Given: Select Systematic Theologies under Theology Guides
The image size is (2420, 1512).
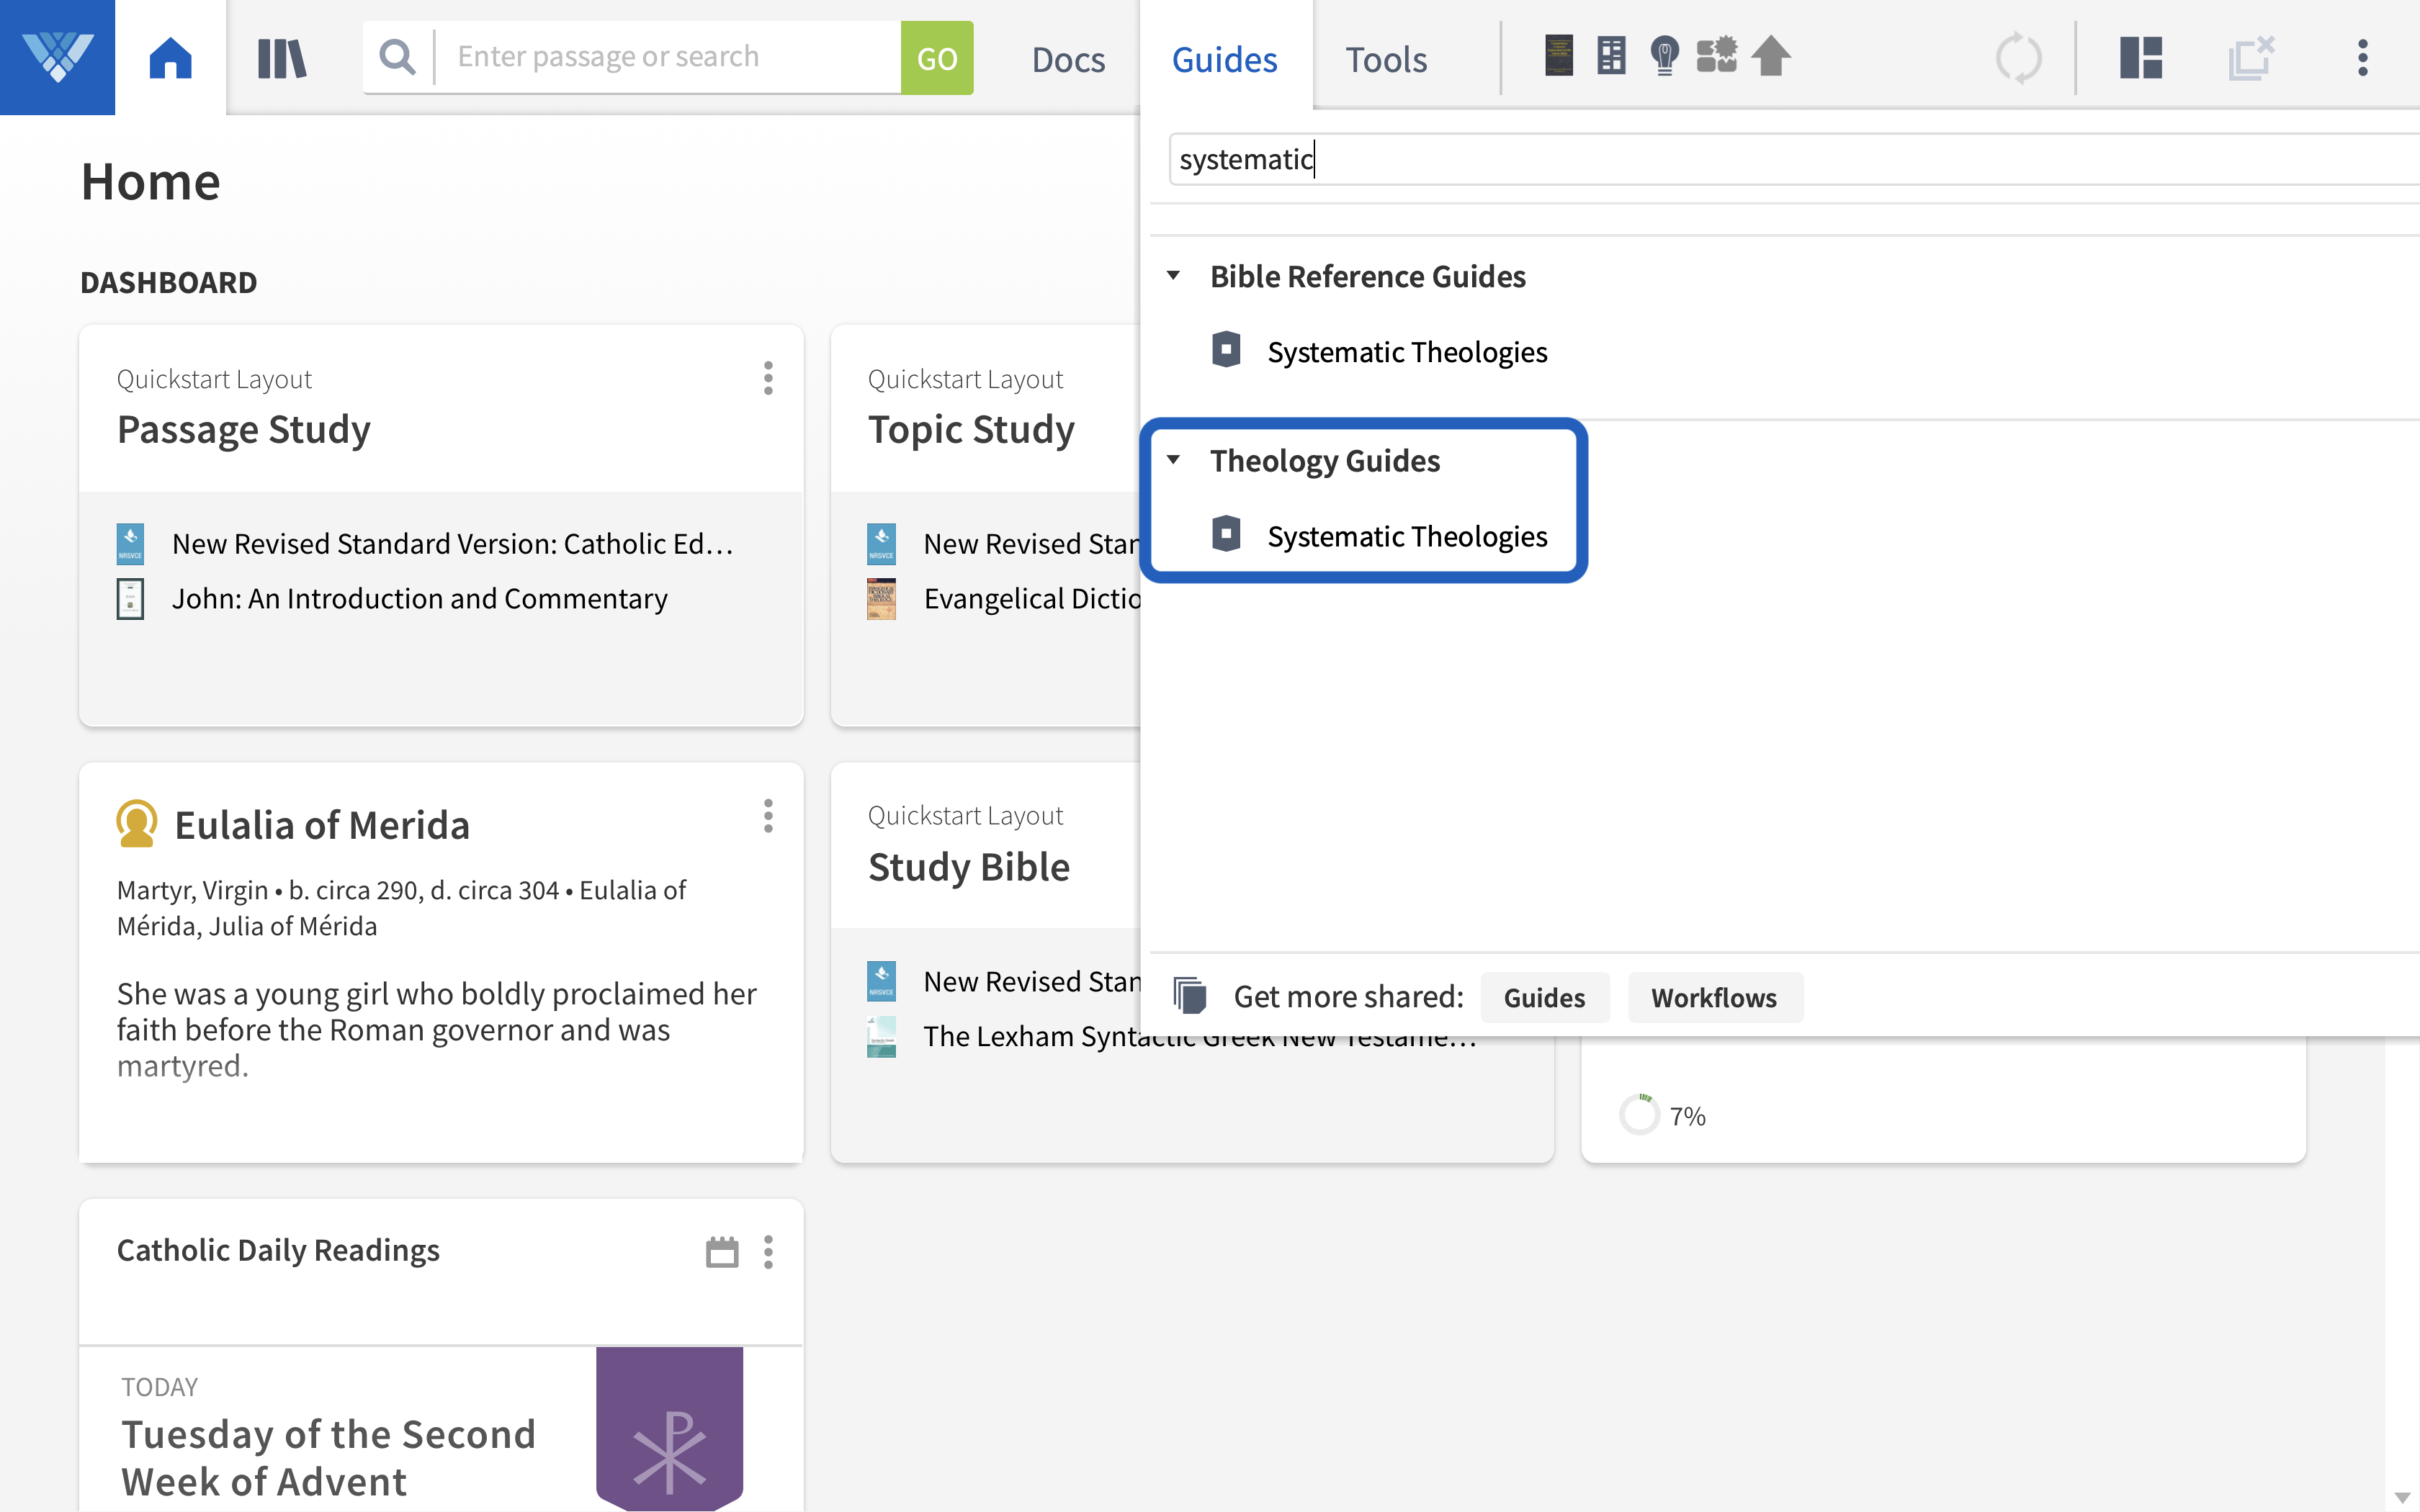Looking at the screenshot, I should pyautogui.click(x=1406, y=537).
